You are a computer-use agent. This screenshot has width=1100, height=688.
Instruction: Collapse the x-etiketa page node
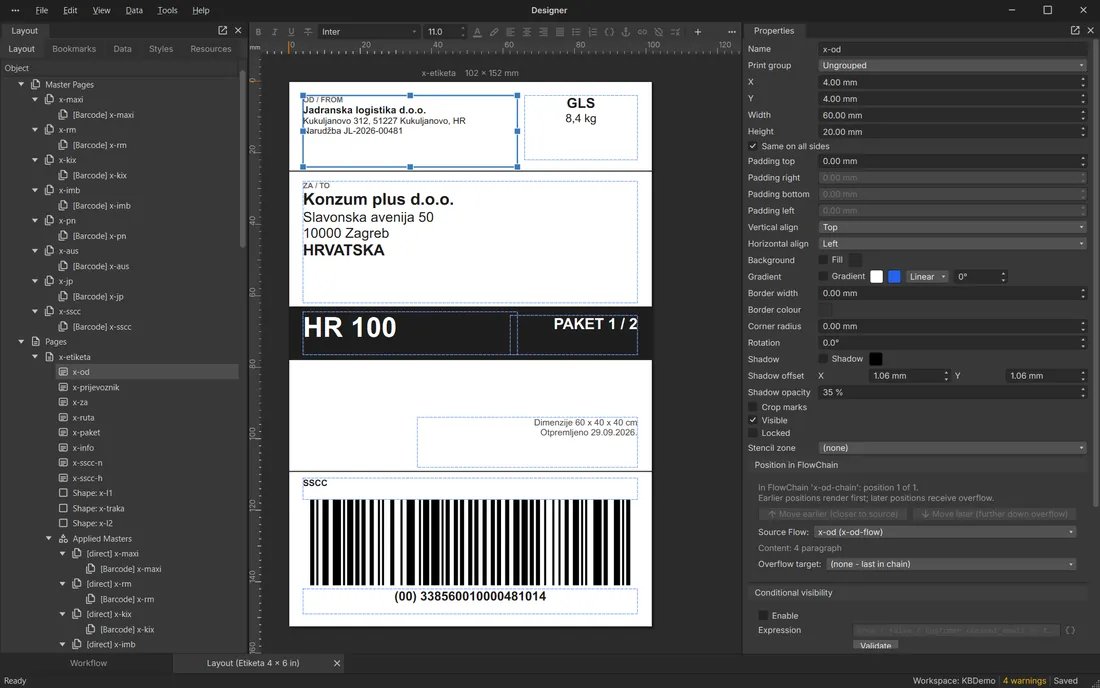[35, 357]
